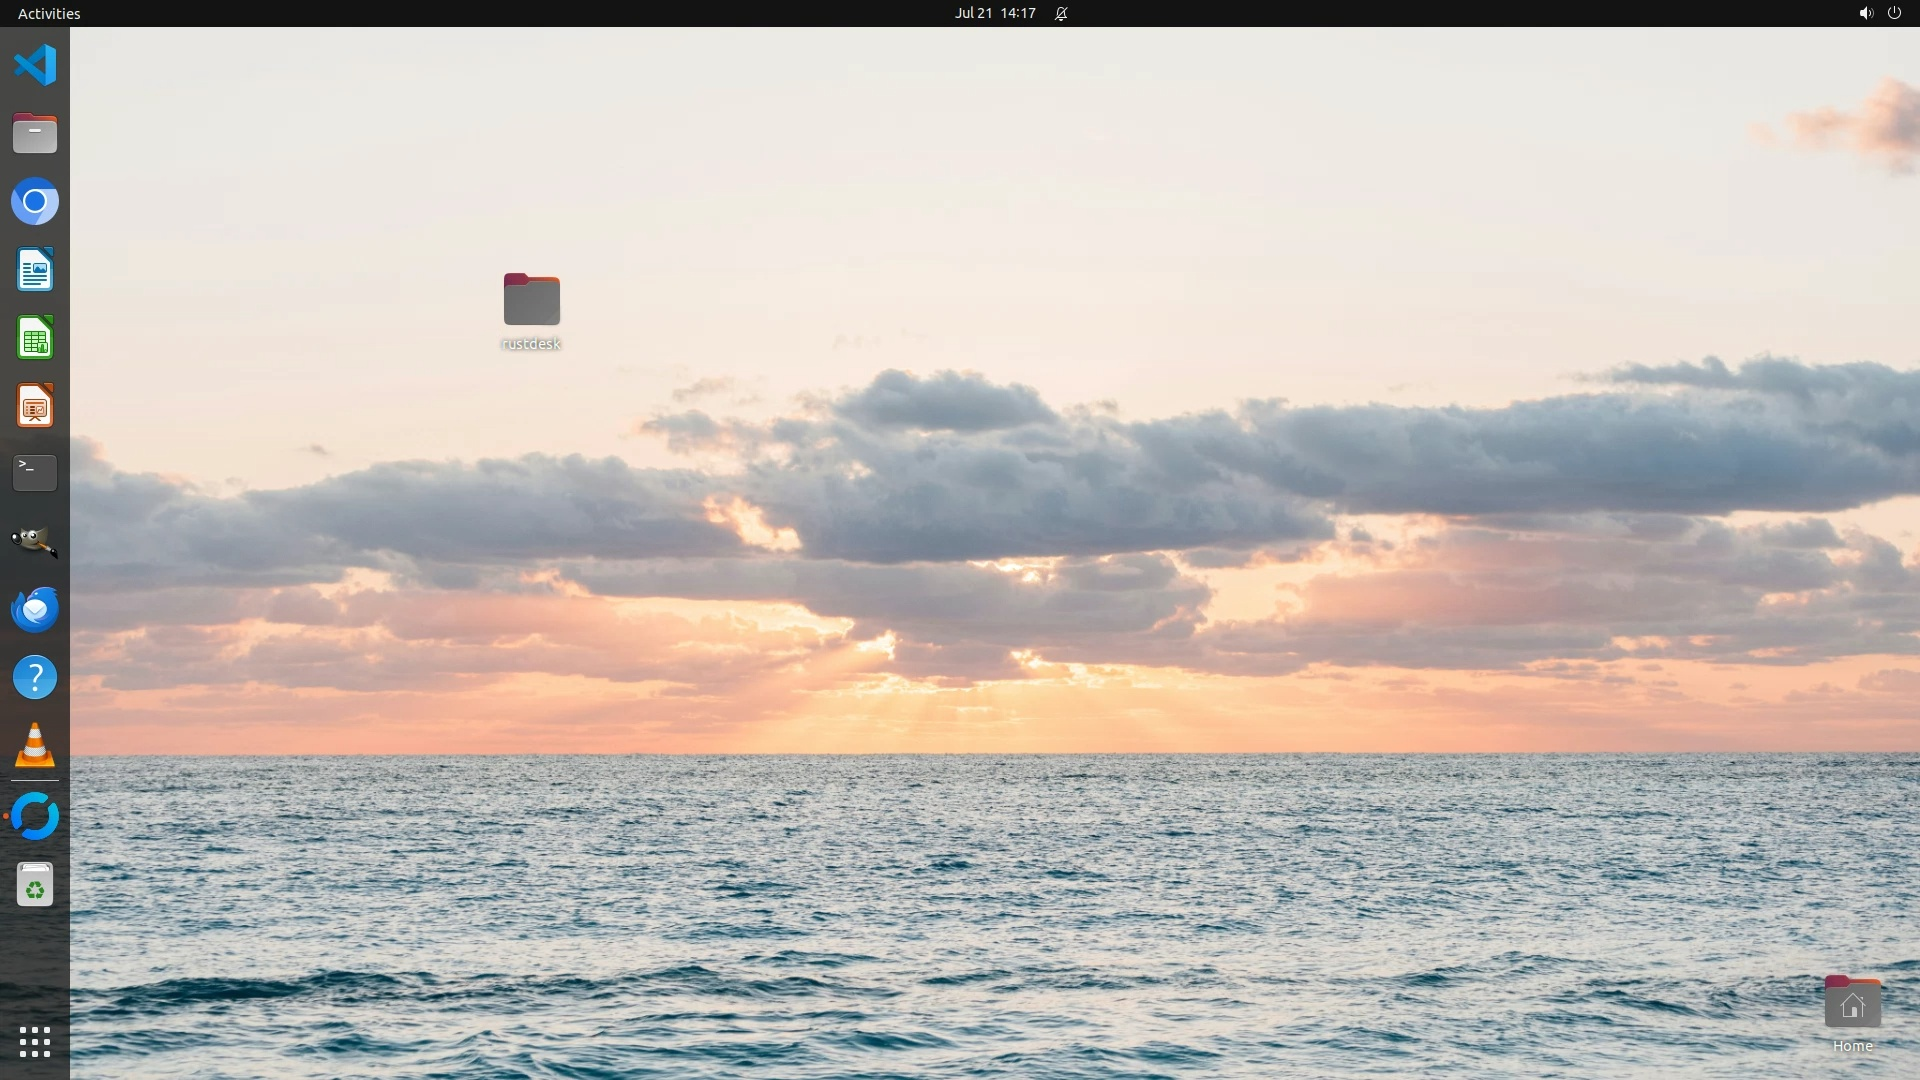Click the running blue circular-arrow app icon
This screenshot has width=1920, height=1080.
pyautogui.click(x=35, y=816)
